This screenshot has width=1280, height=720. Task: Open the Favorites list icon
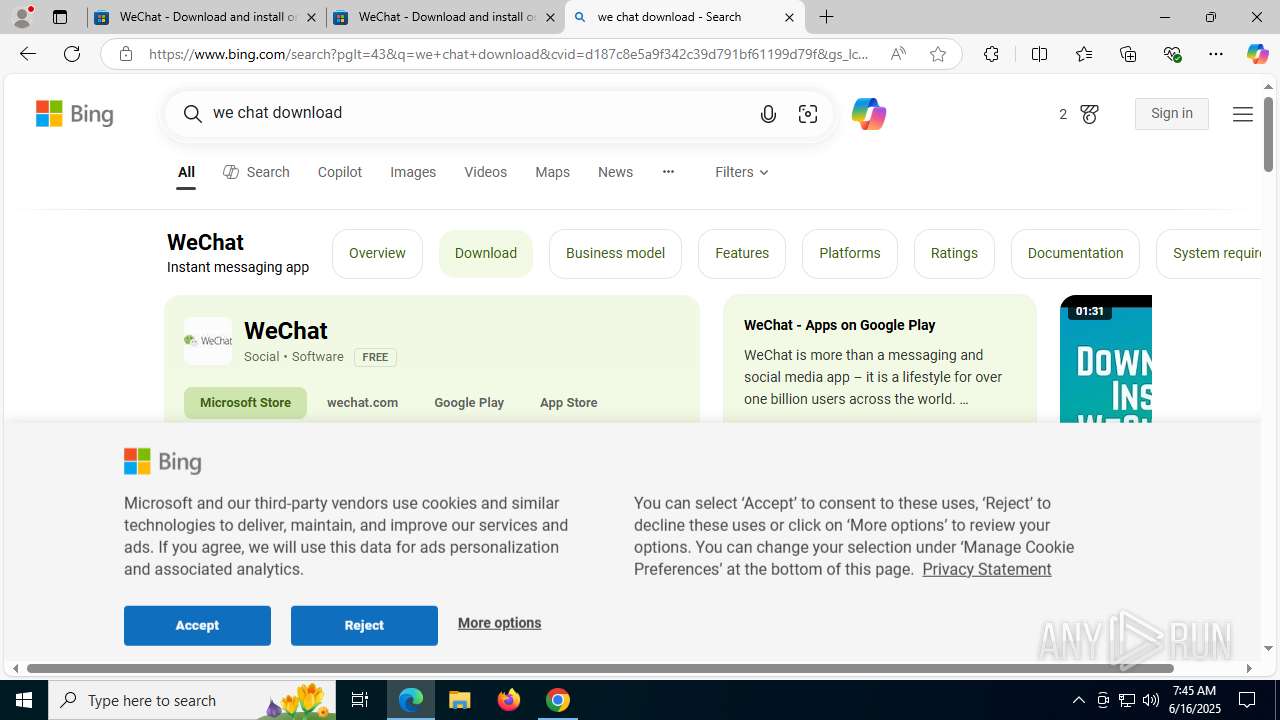point(1083,54)
